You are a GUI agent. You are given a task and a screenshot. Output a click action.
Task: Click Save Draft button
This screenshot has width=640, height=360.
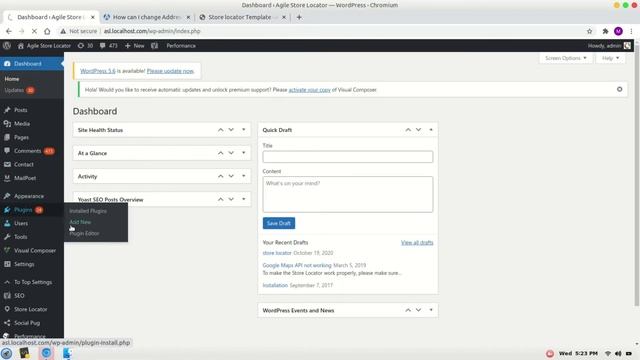coord(279,223)
